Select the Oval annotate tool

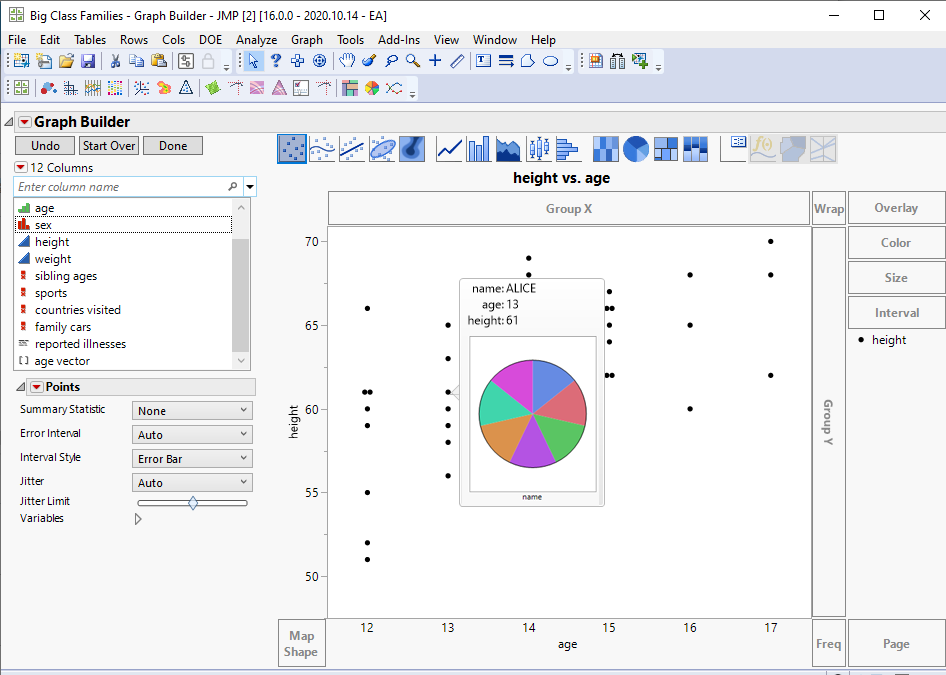550,61
